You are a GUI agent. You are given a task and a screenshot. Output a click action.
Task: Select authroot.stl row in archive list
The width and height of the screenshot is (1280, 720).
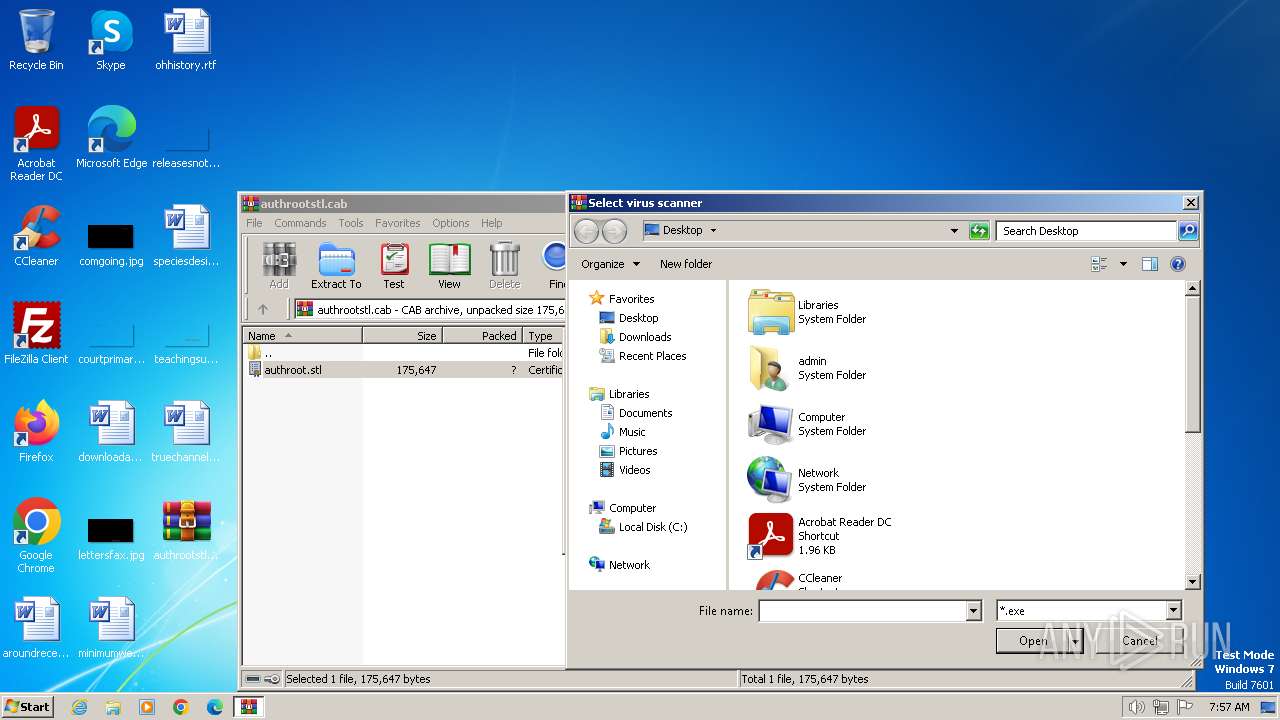point(404,370)
